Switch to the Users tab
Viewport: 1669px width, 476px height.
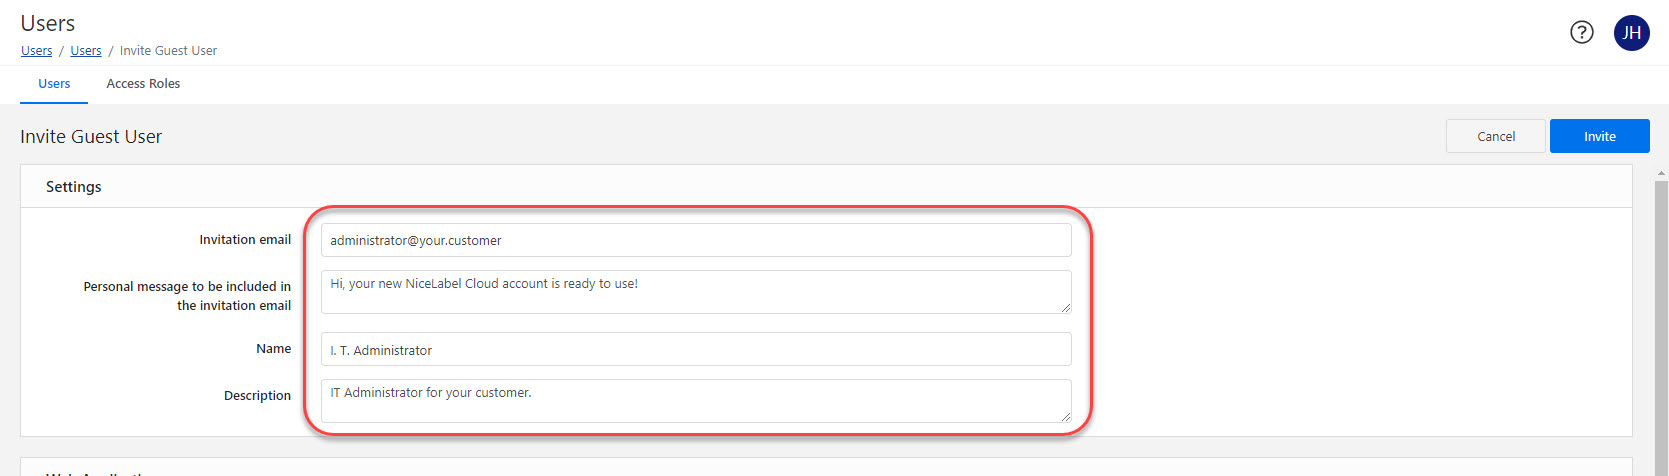pyautogui.click(x=54, y=84)
